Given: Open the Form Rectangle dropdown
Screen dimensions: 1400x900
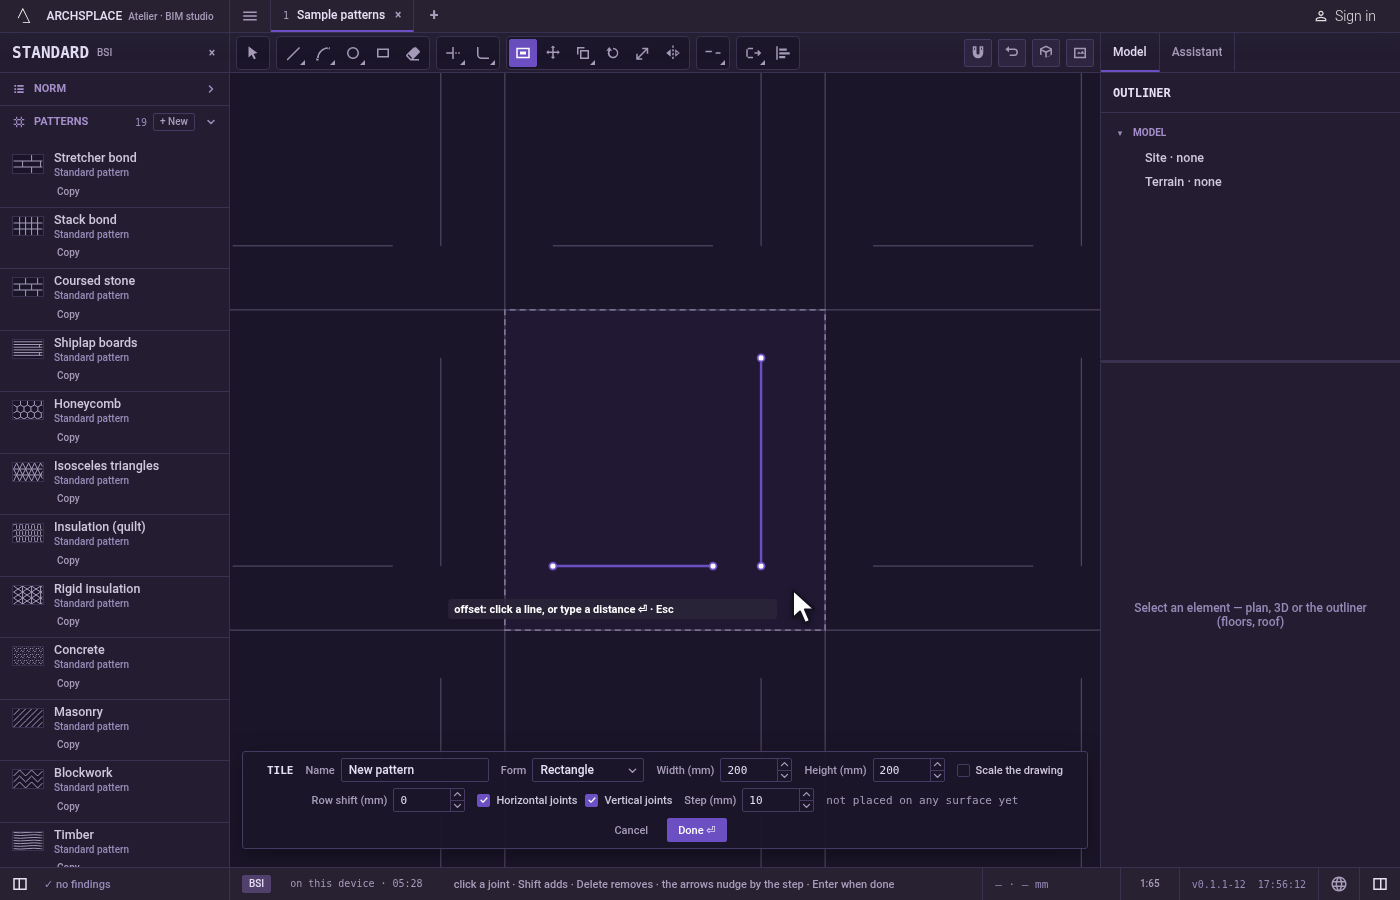Looking at the screenshot, I should [x=588, y=770].
